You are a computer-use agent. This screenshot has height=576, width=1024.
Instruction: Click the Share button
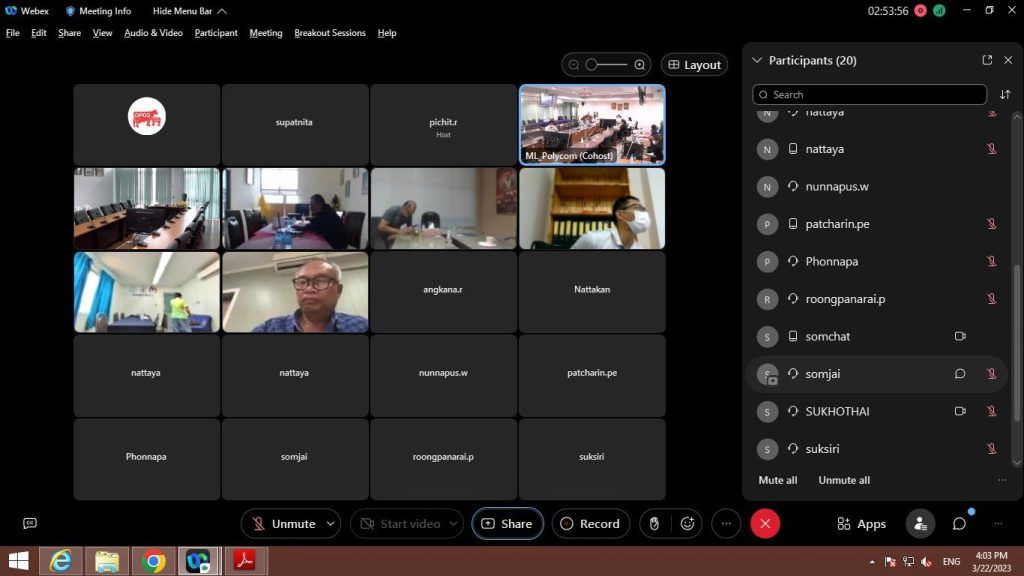pos(507,523)
